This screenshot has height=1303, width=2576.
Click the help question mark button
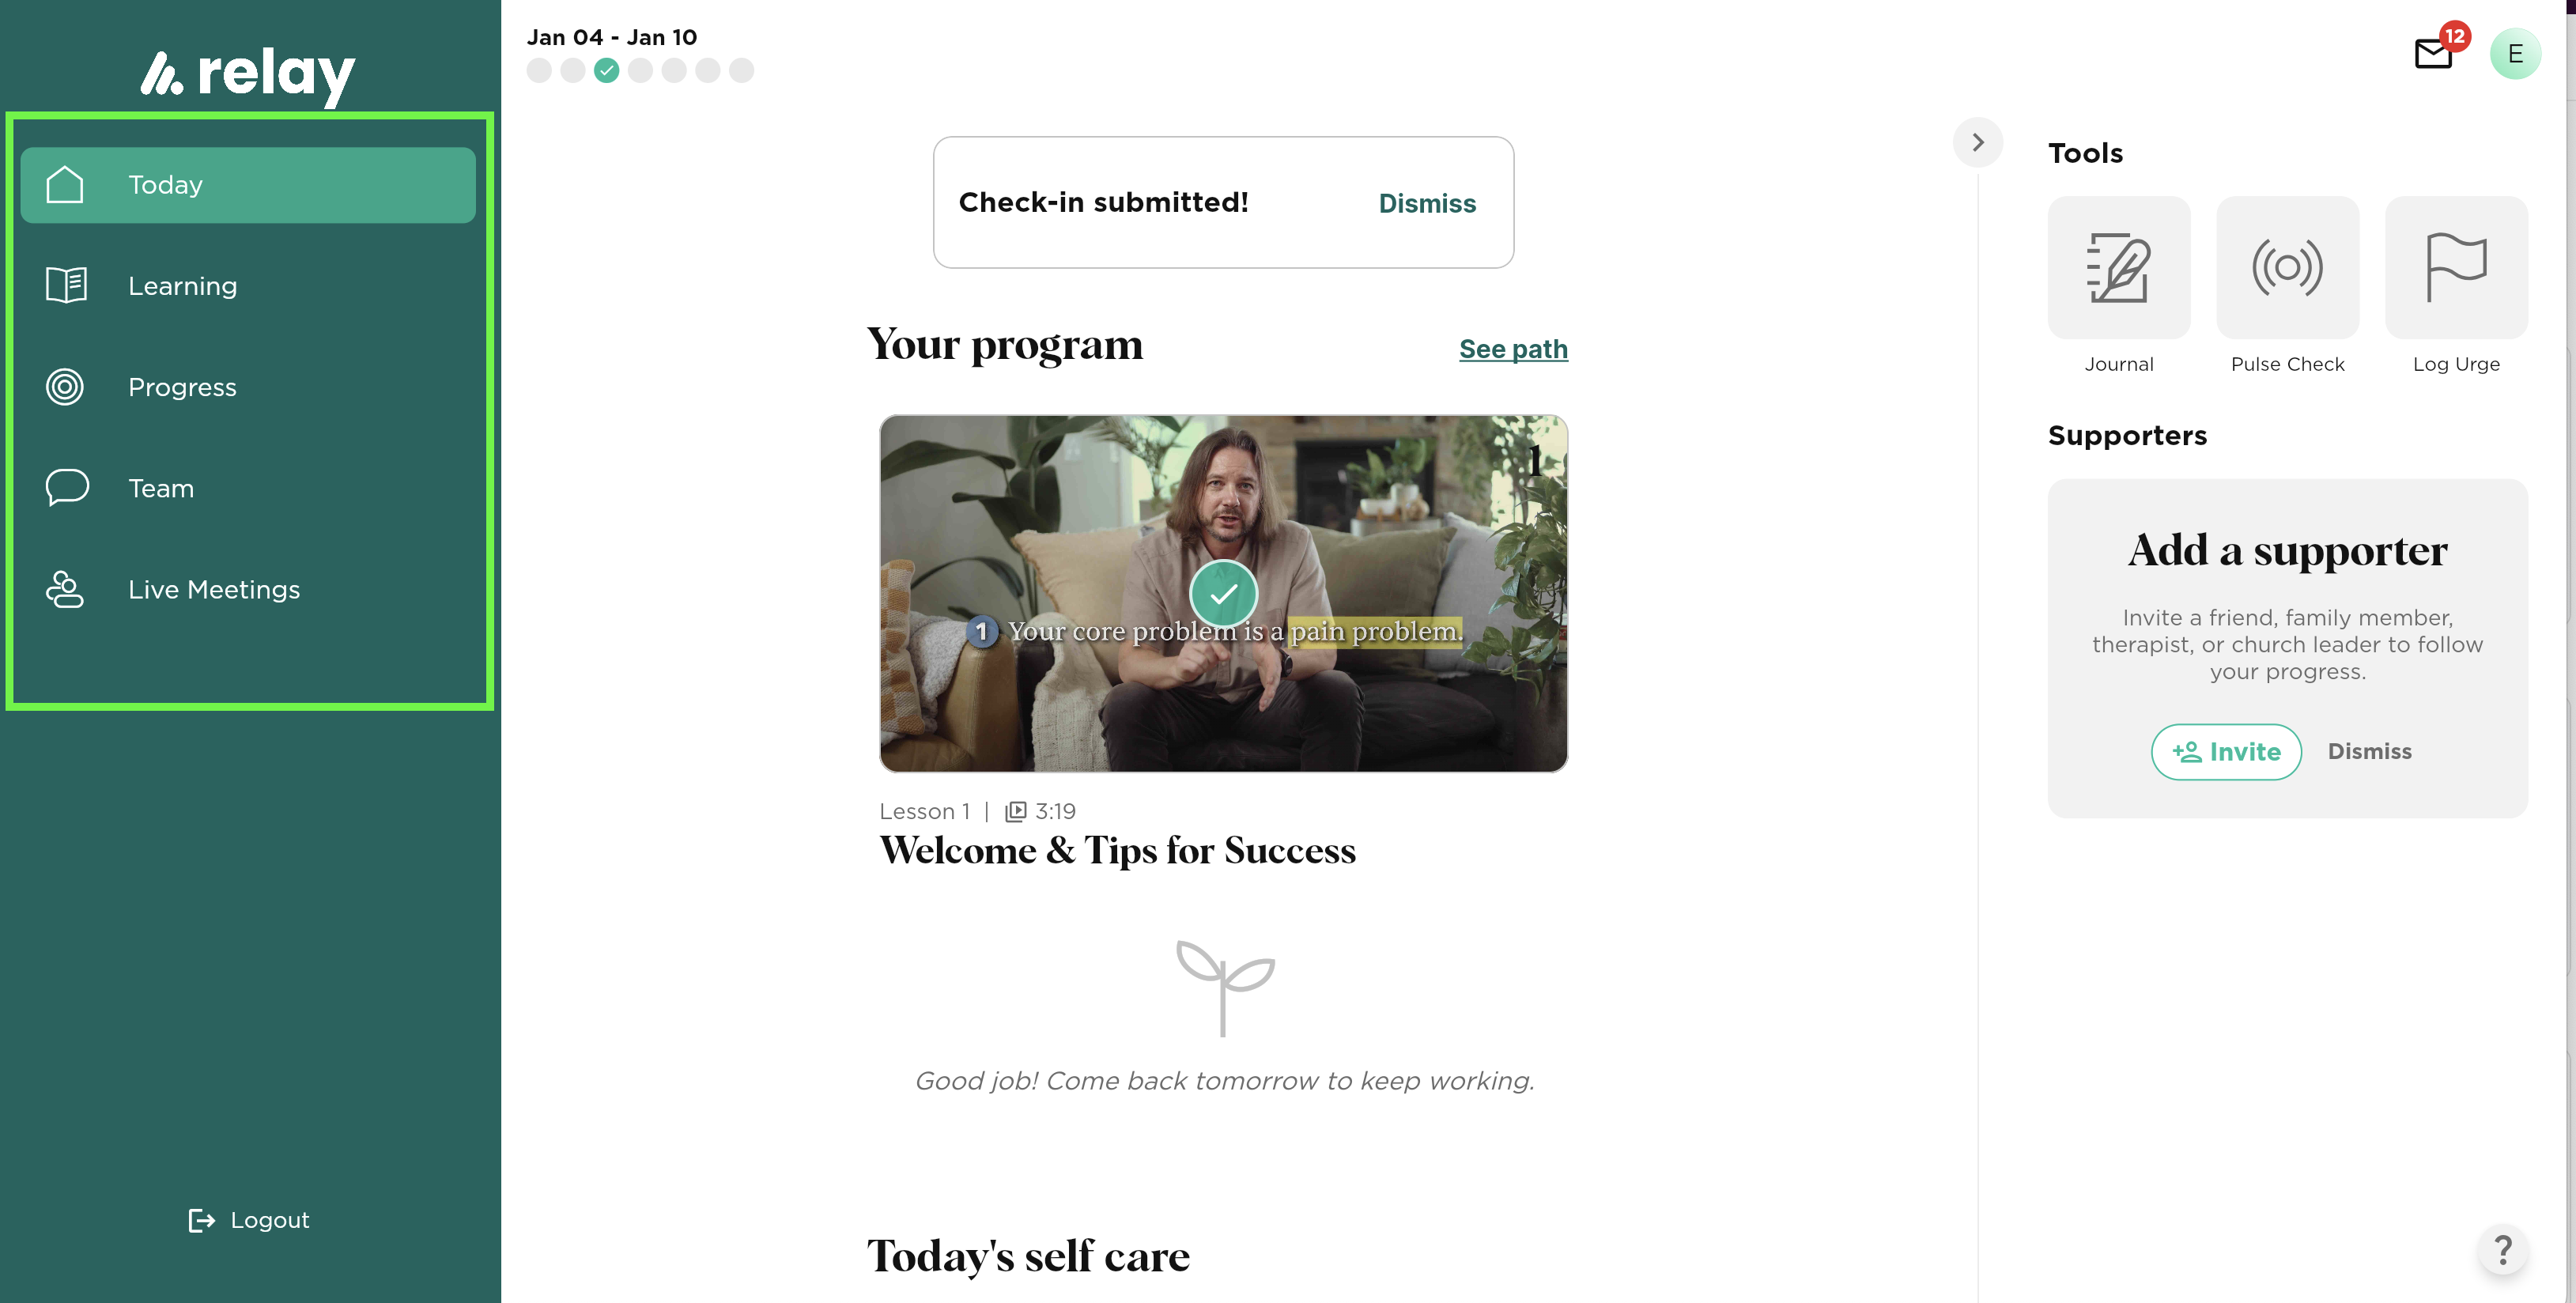[x=2502, y=1249]
